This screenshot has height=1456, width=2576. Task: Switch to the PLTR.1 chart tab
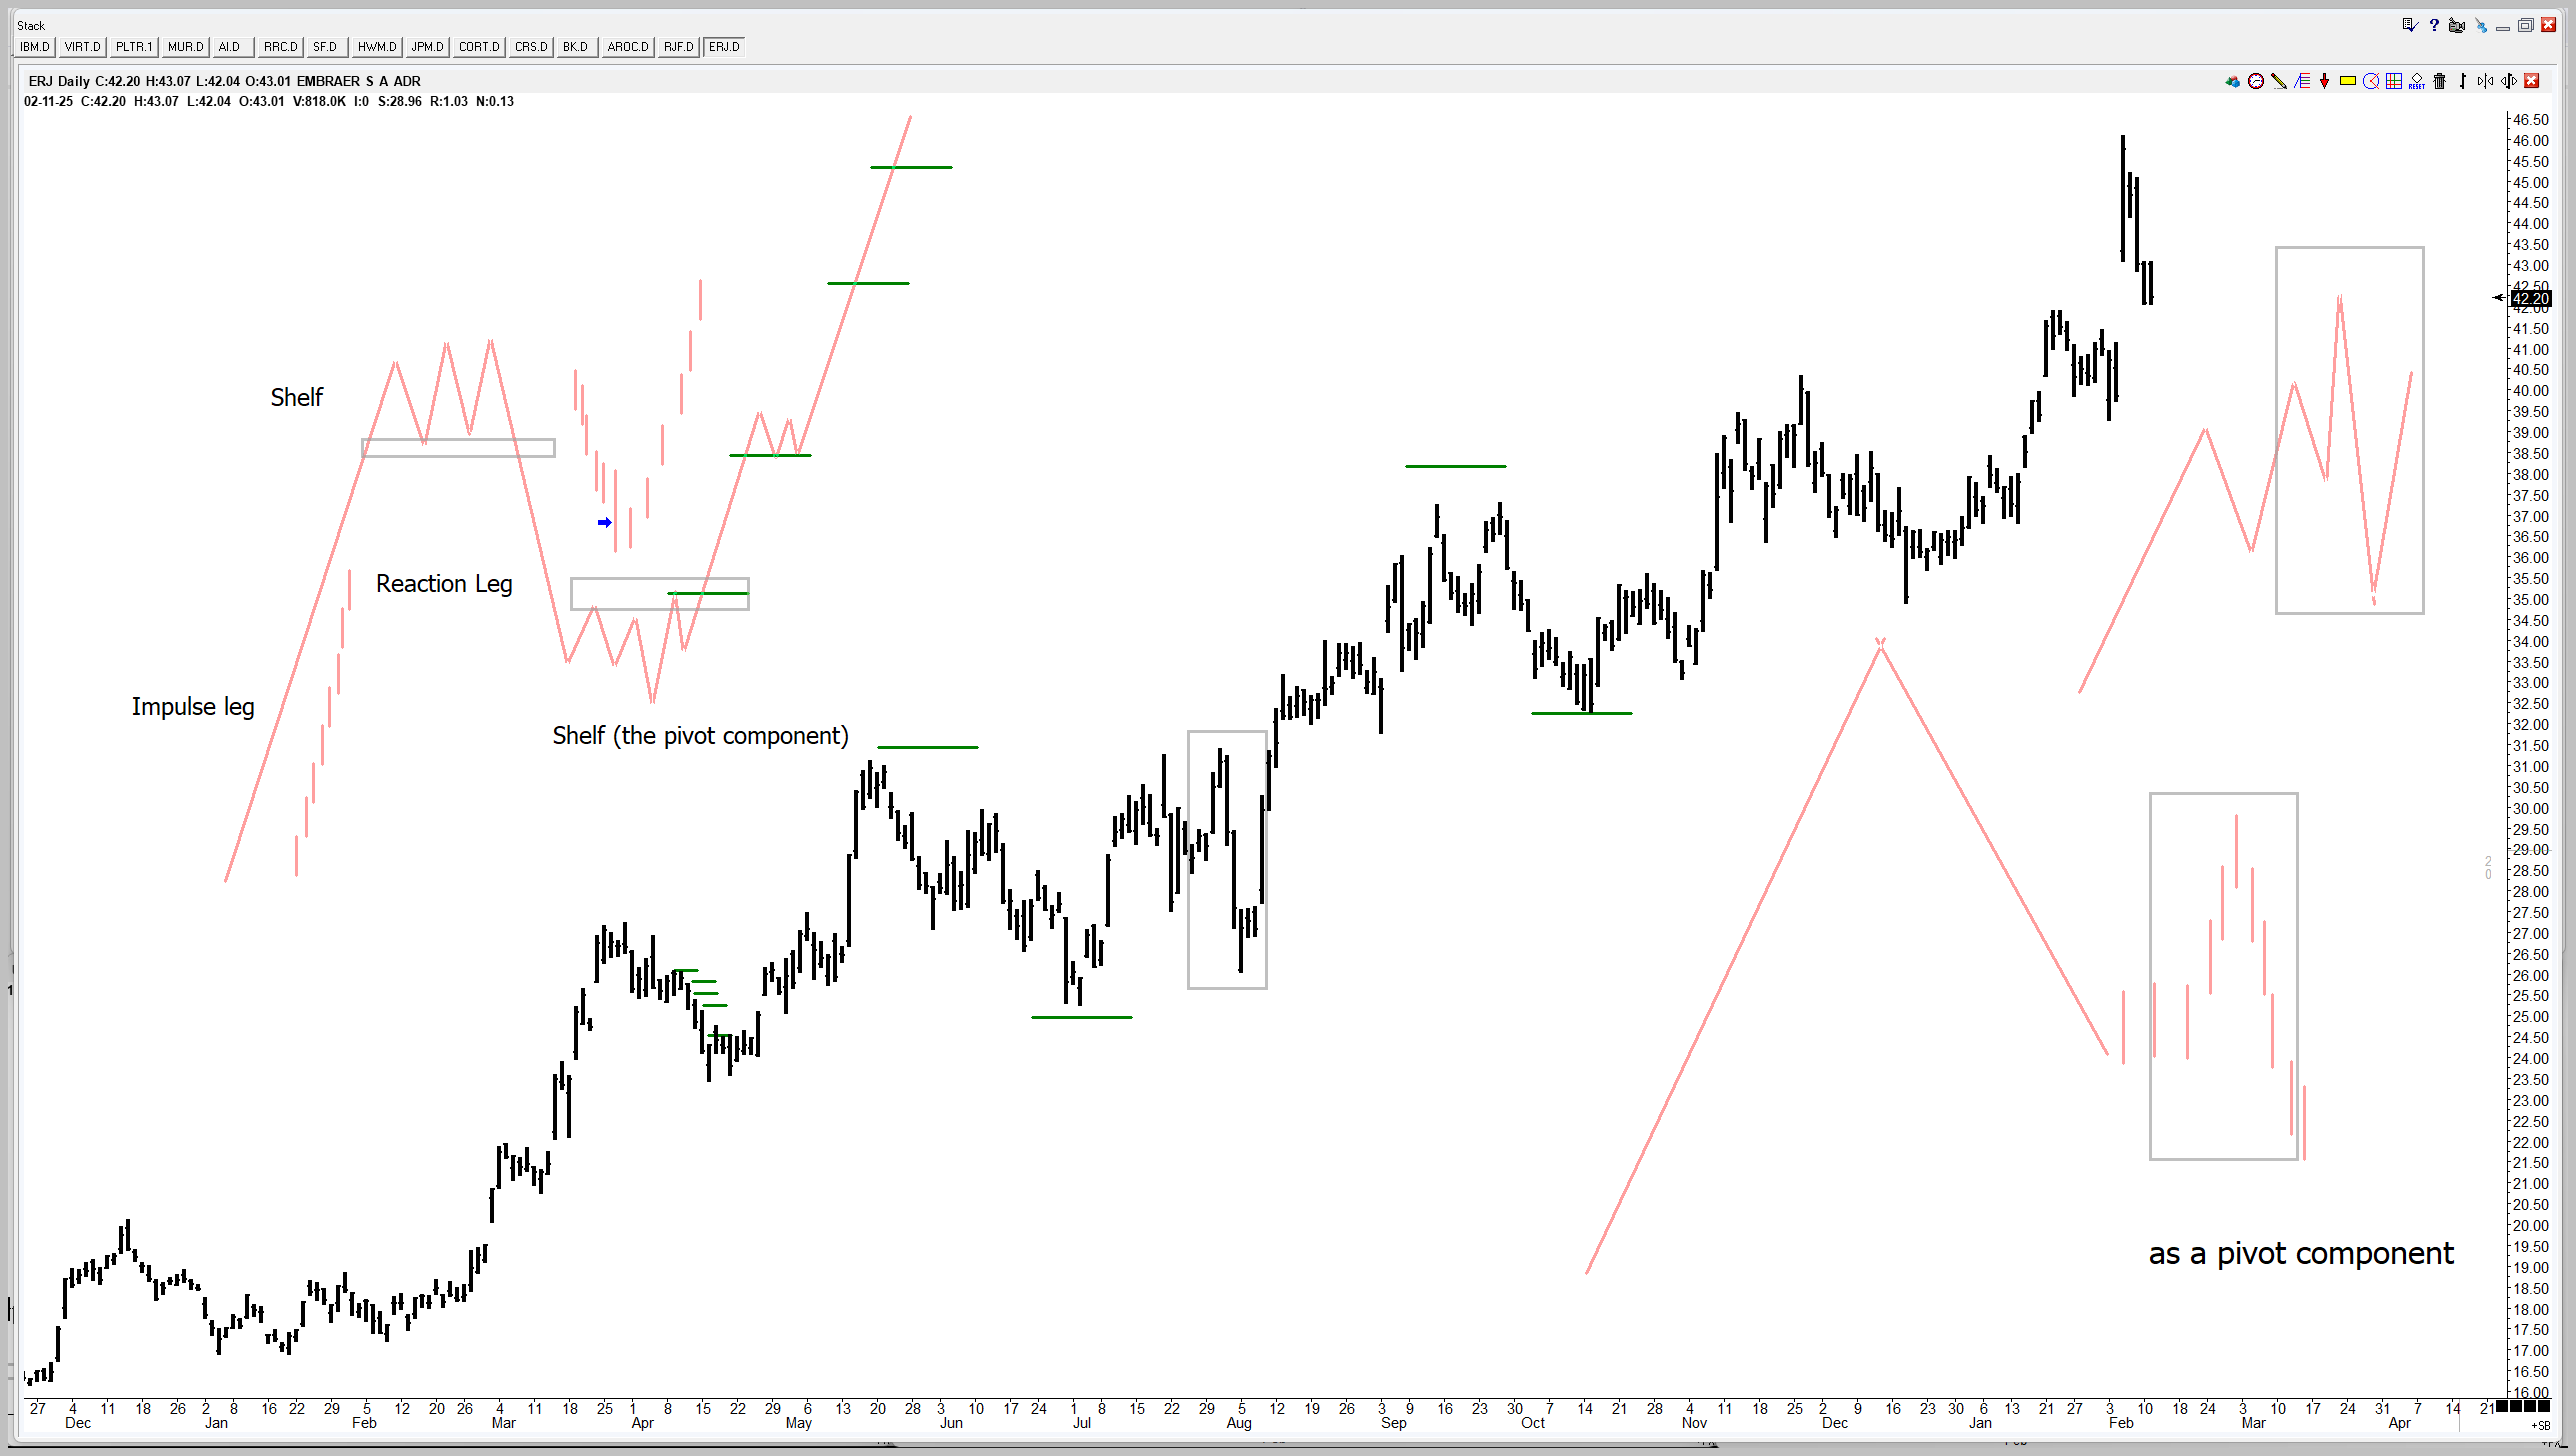tap(133, 47)
